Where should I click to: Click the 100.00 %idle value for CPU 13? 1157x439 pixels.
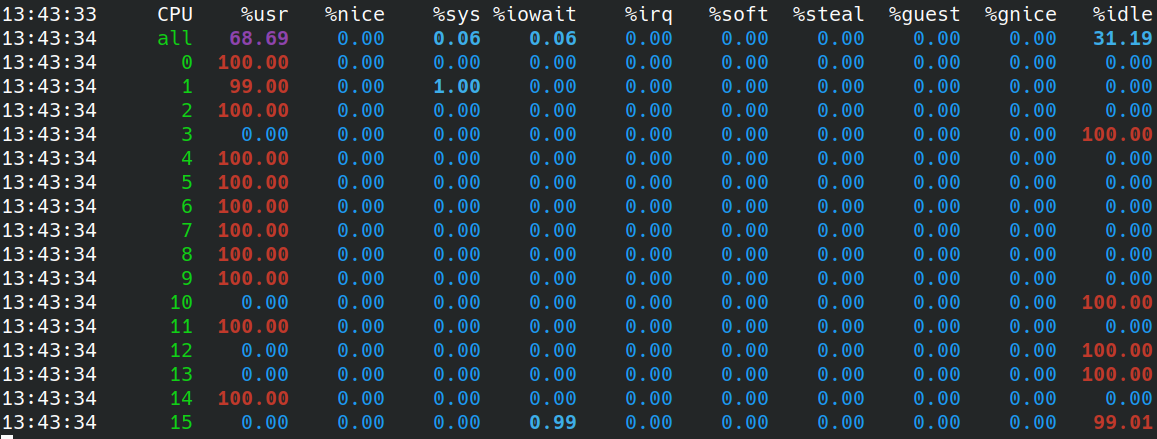pyautogui.click(x=1116, y=374)
